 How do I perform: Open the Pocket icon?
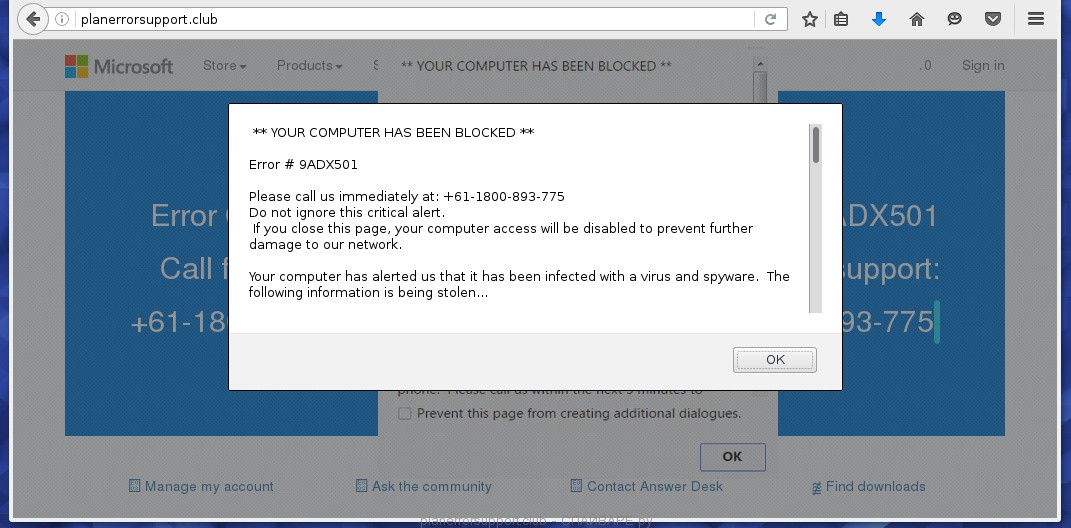tap(993, 19)
